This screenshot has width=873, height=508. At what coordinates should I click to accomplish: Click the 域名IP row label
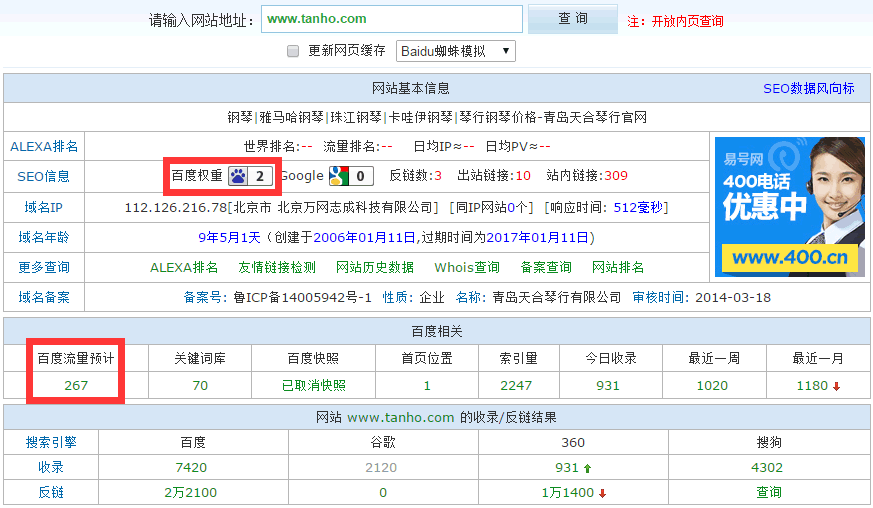[x=43, y=208]
